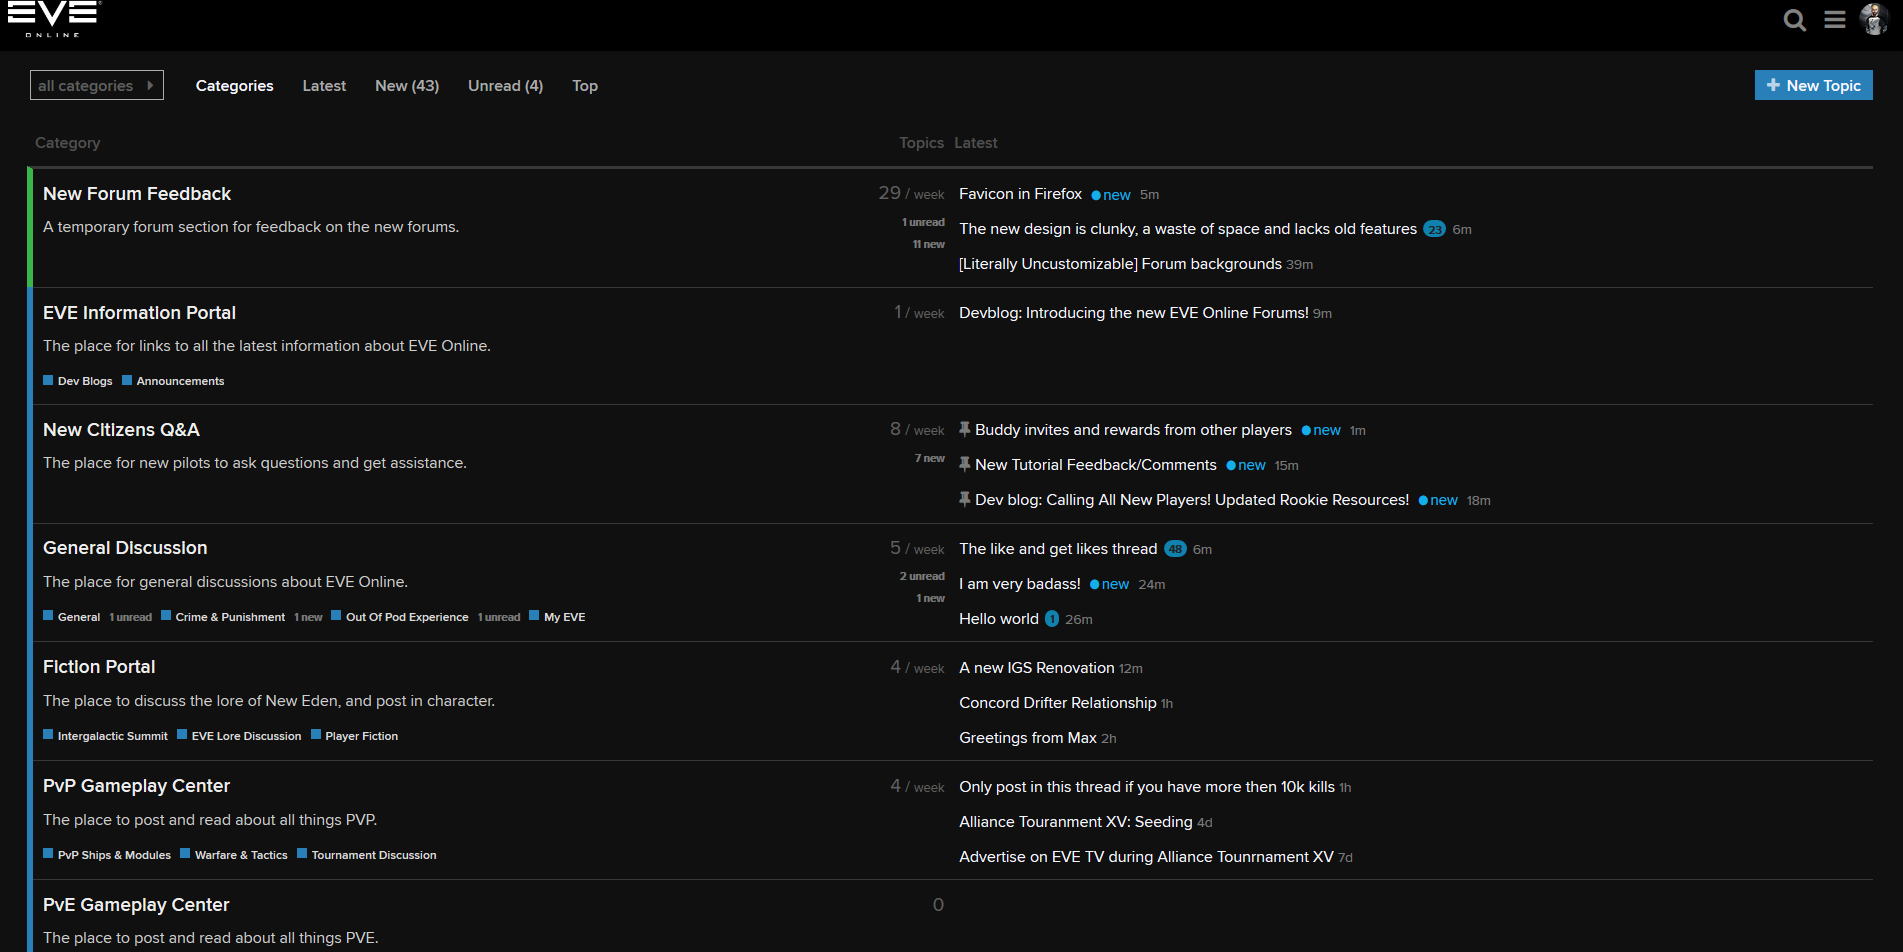Click pin icon beside New Tutorial Feedback topic
The height and width of the screenshot is (952, 1903).
pyautogui.click(x=964, y=464)
